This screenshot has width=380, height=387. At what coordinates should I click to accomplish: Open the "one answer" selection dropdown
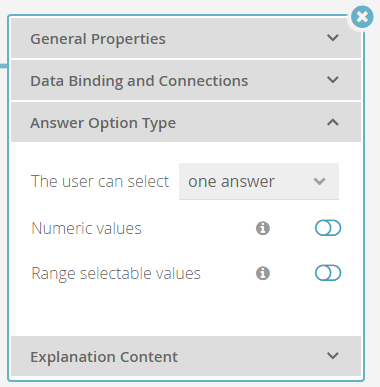(259, 182)
